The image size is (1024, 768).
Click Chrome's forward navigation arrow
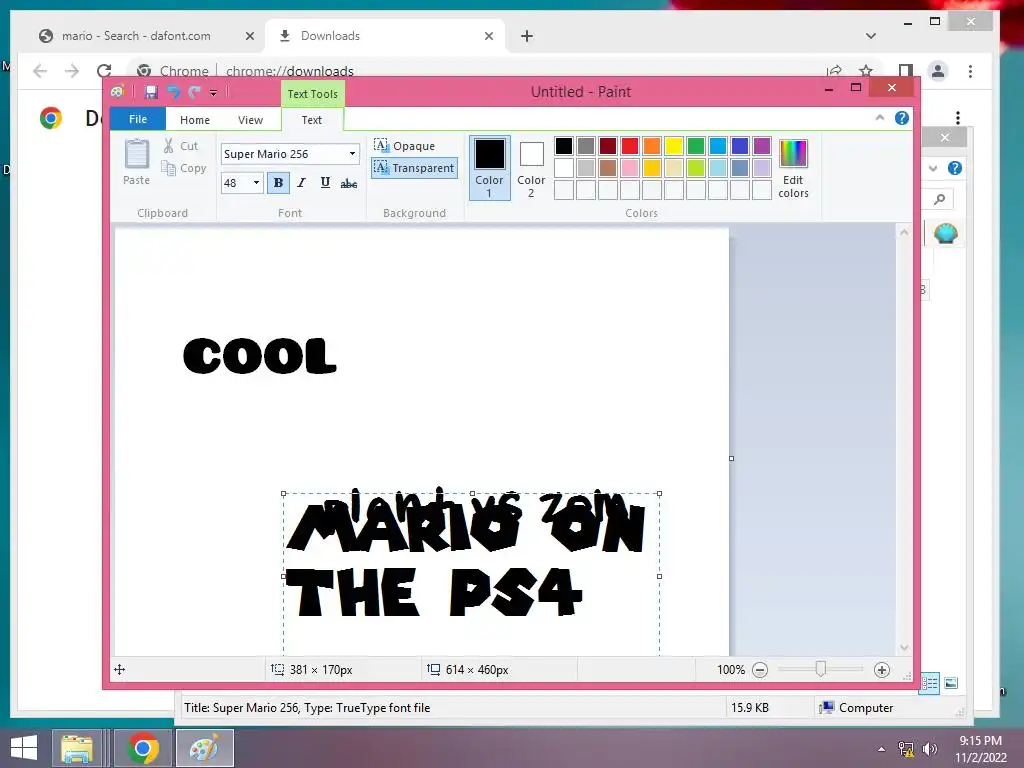[72, 71]
